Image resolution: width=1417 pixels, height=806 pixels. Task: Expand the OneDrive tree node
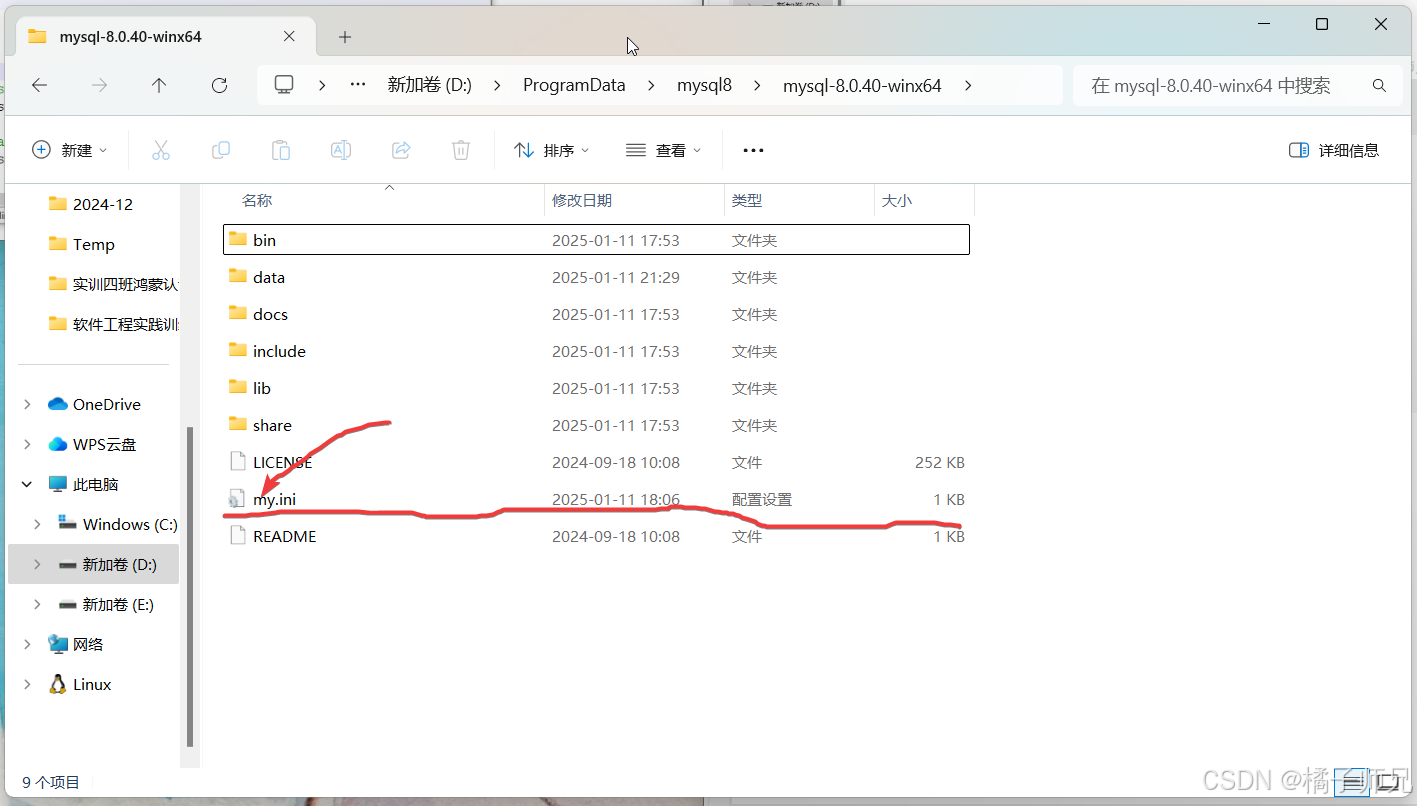(28, 404)
